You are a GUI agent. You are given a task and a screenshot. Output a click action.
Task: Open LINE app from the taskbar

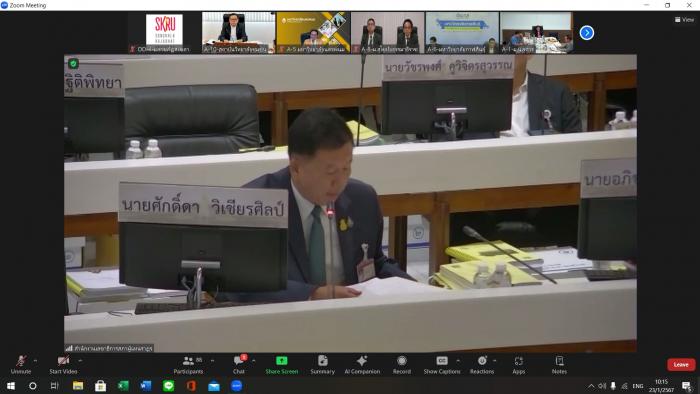[168, 386]
